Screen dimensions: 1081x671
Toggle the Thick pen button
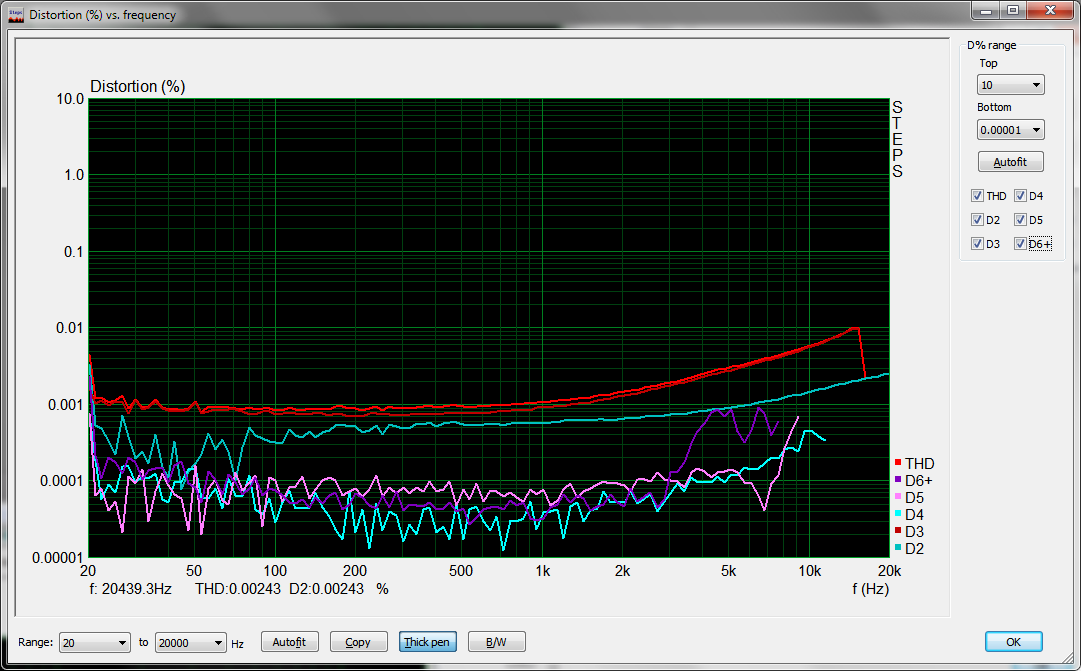point(426,642)
